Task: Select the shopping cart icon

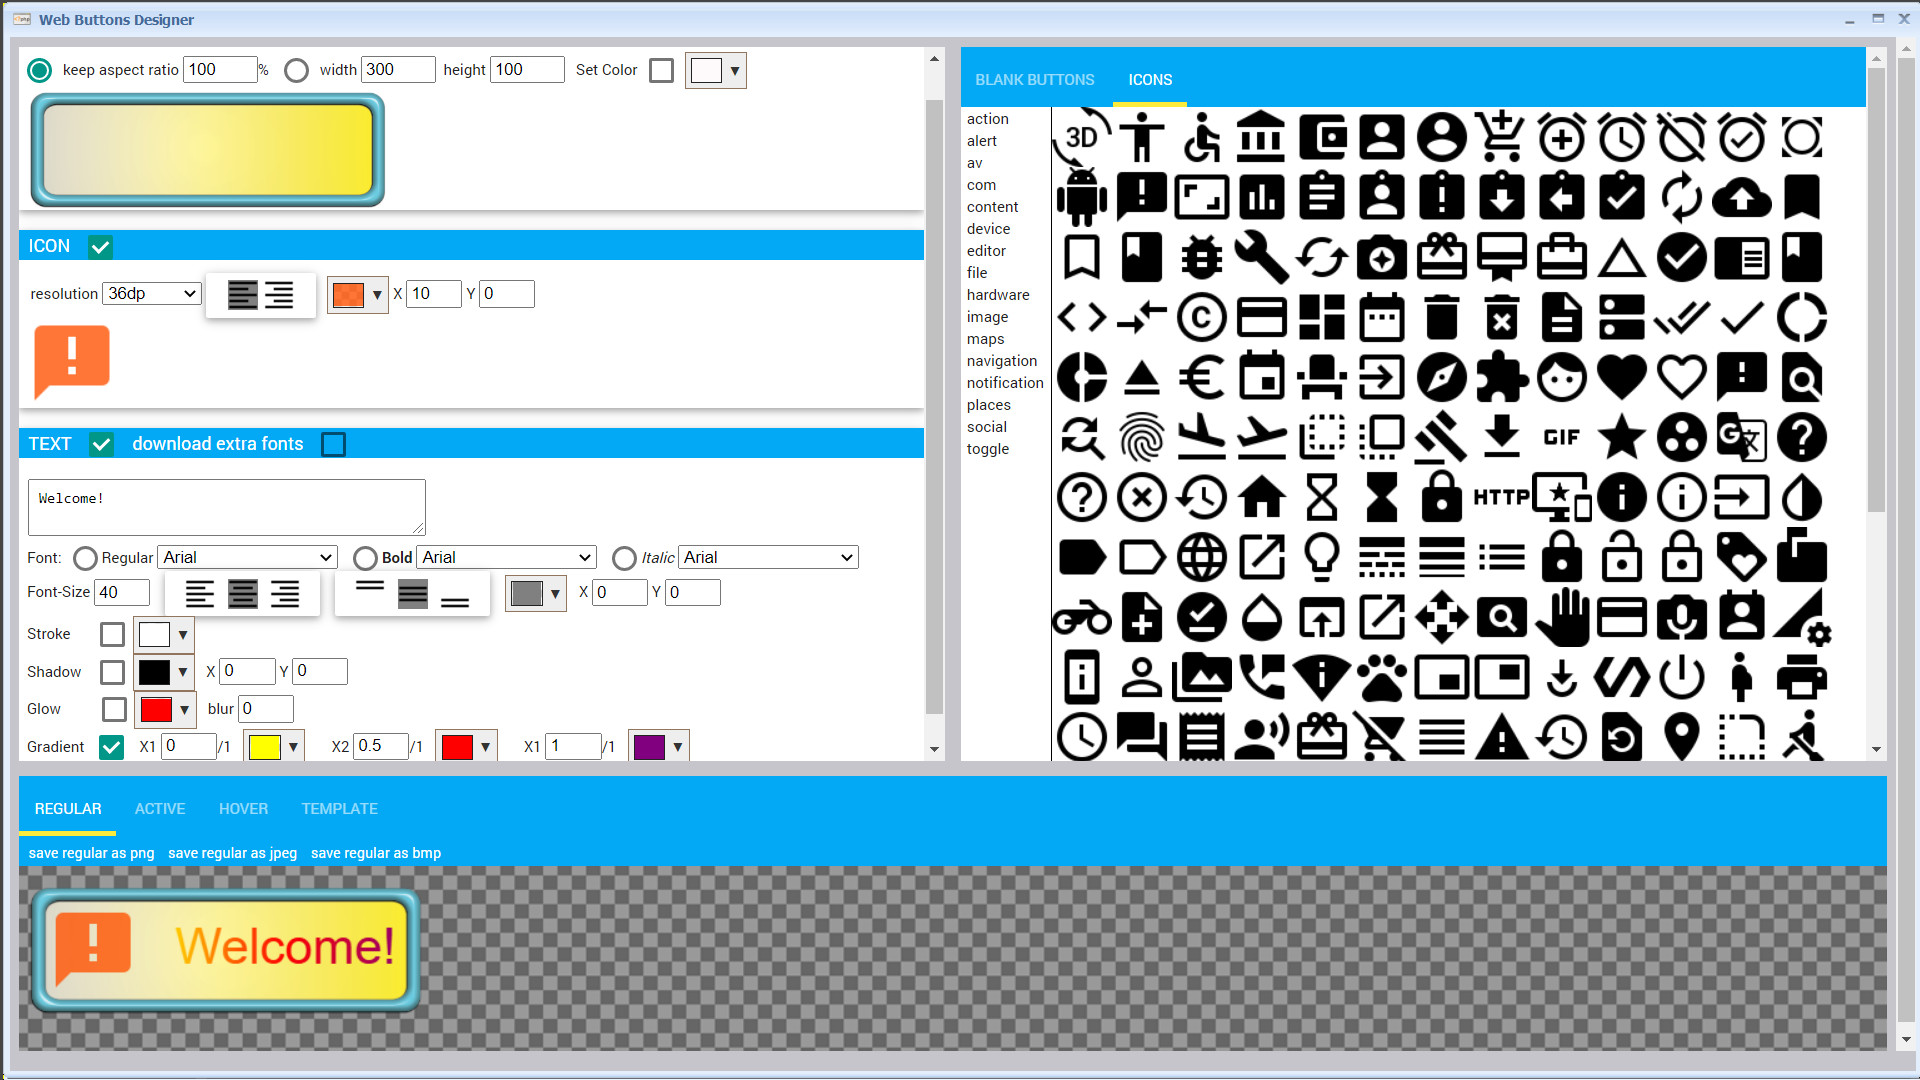Action: (1502, 137)
